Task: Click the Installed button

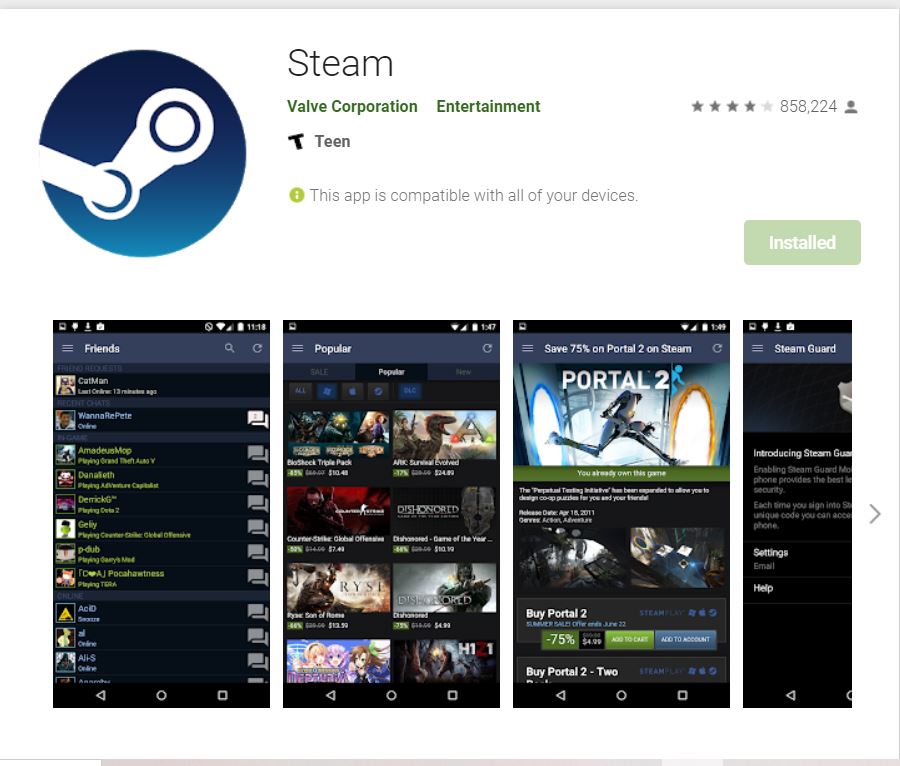Action: [802, 243]
